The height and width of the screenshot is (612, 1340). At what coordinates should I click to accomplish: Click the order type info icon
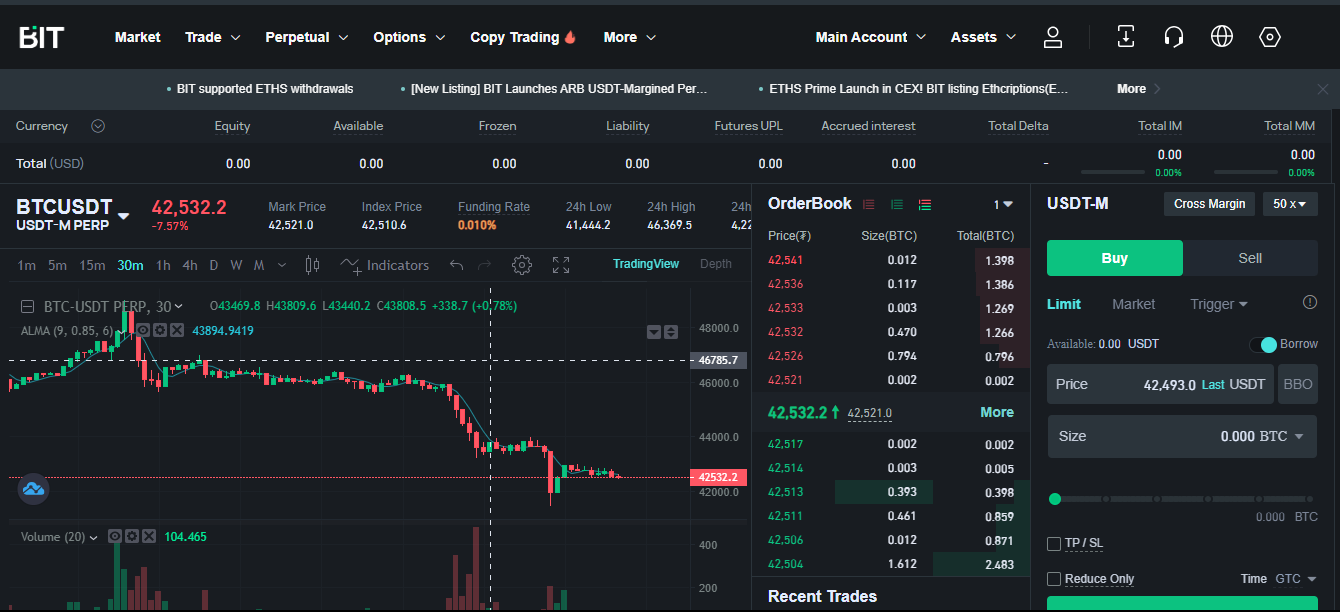[1310, 303]
